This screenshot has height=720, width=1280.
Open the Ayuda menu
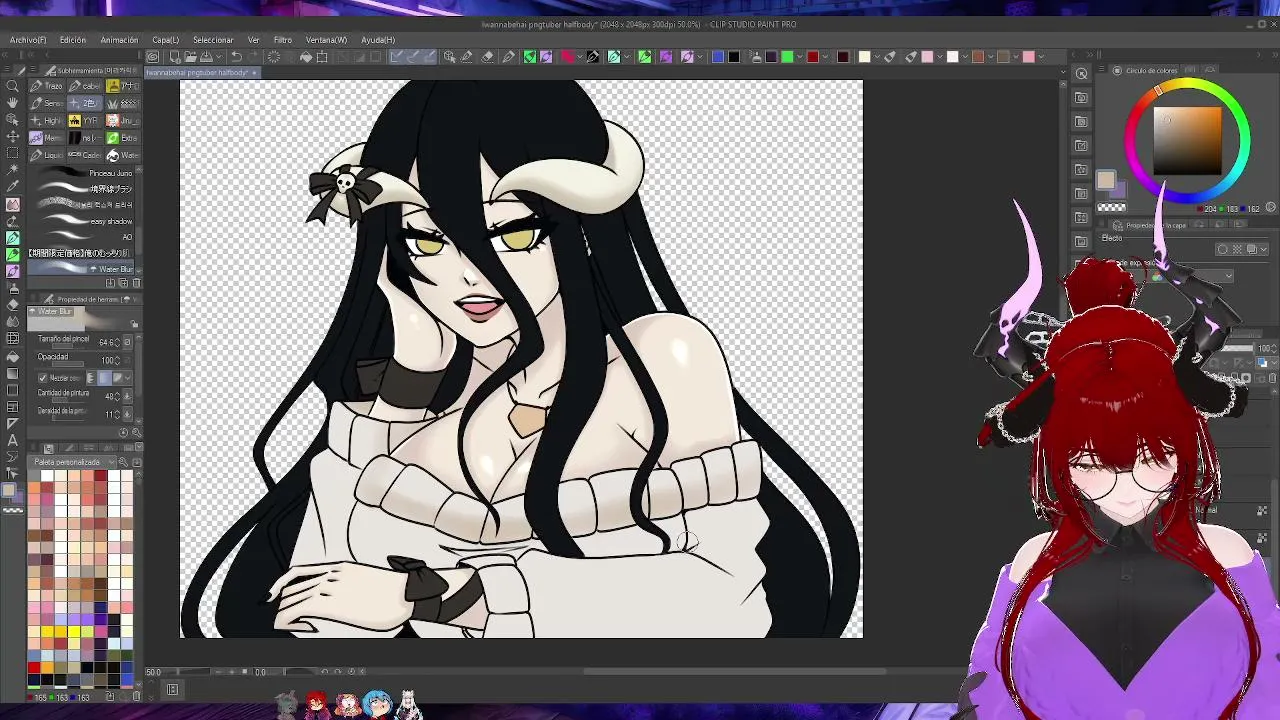(378, 40)
